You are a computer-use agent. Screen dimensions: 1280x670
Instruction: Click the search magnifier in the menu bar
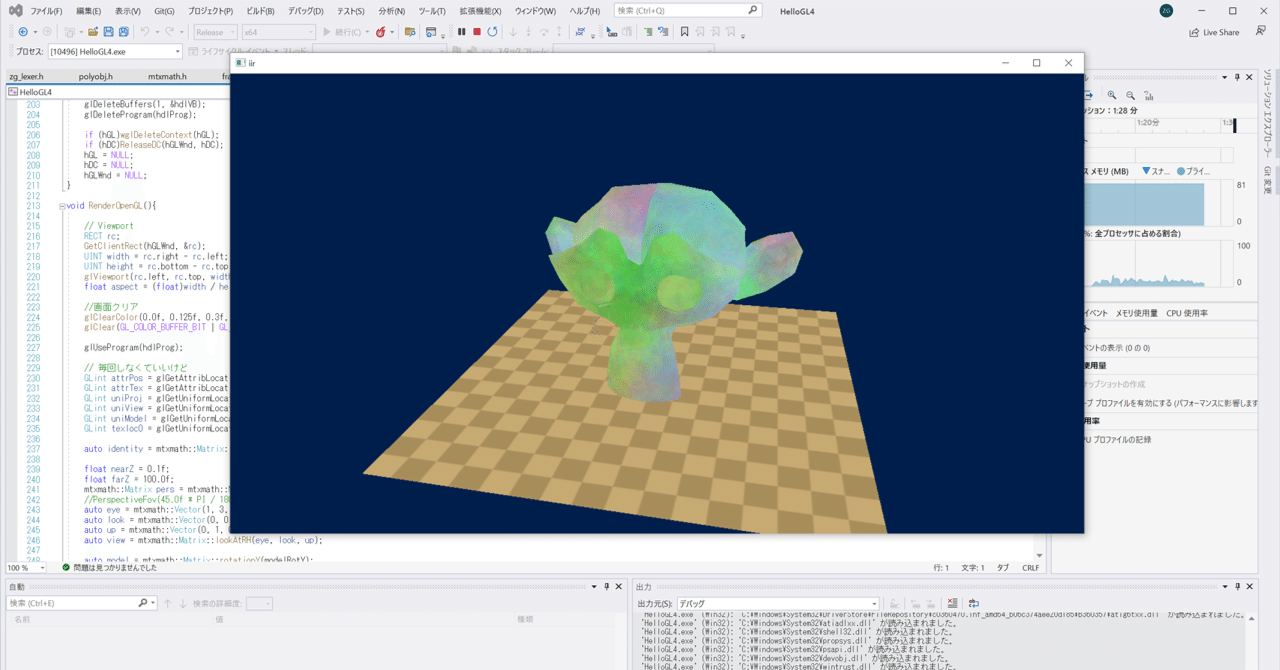(753, 10)
